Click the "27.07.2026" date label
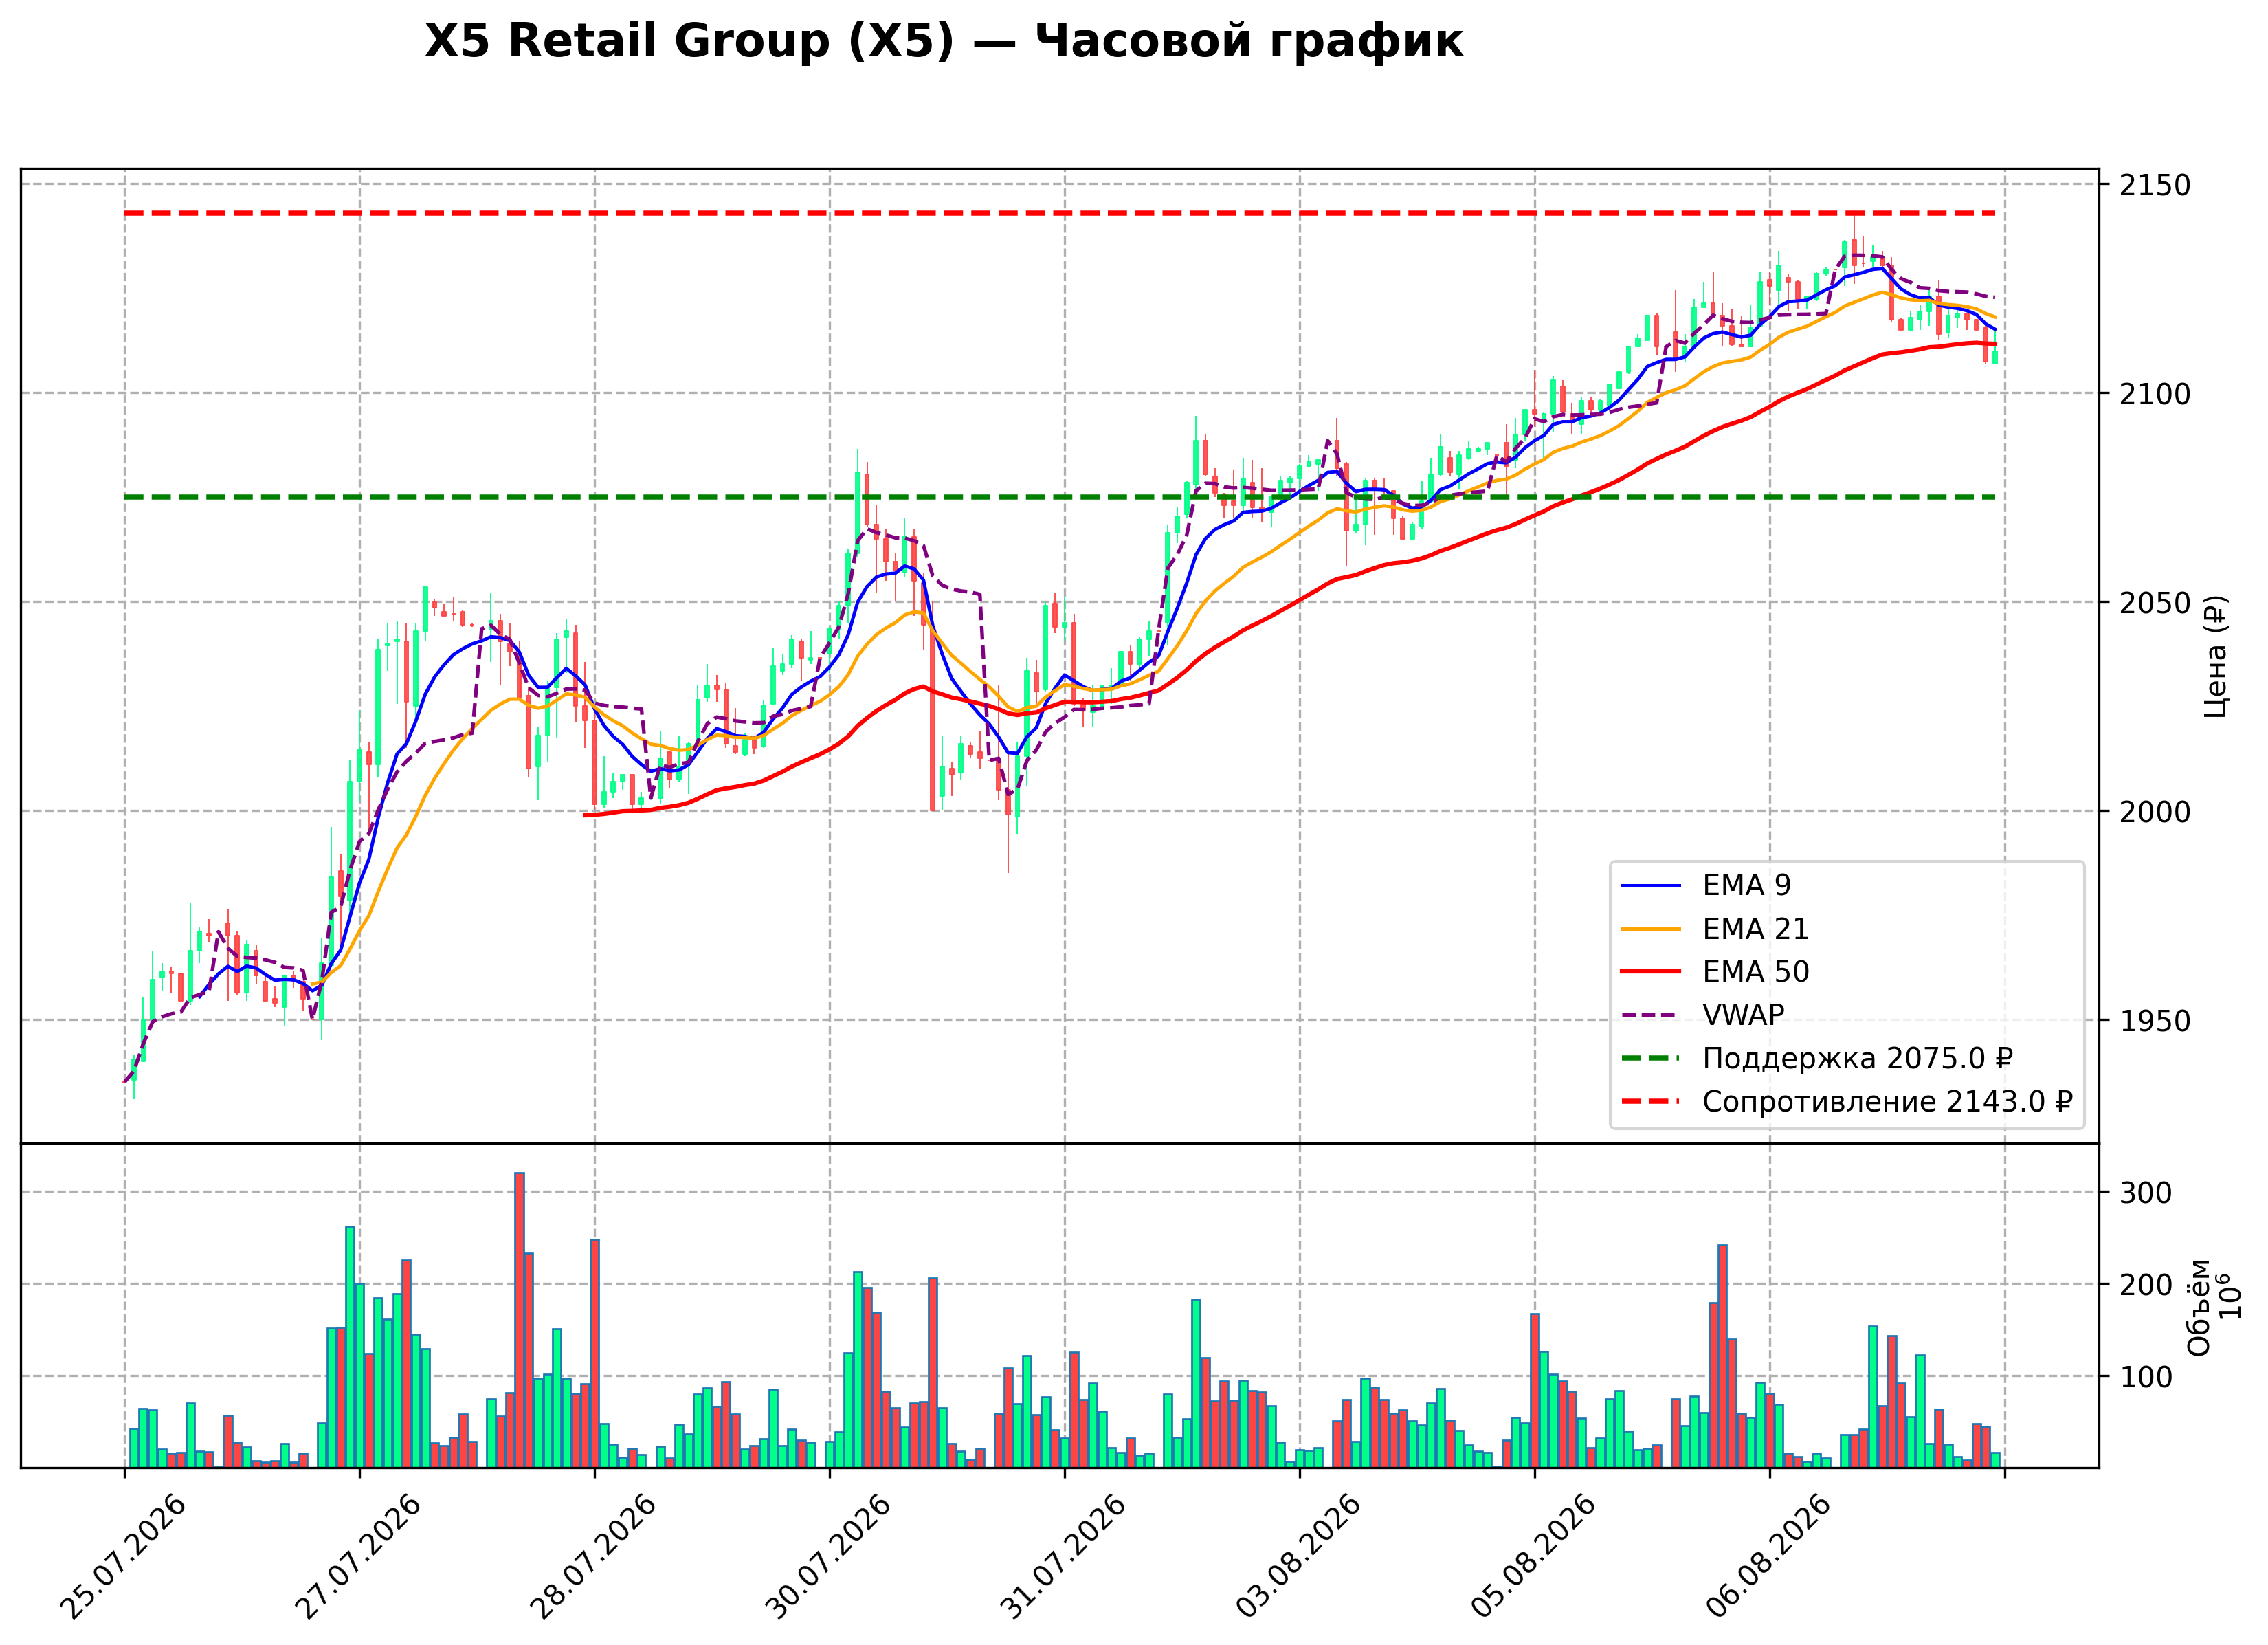Image resolution: width=2268 pixels, height=1645 pixels. (x=358, y=1557)
